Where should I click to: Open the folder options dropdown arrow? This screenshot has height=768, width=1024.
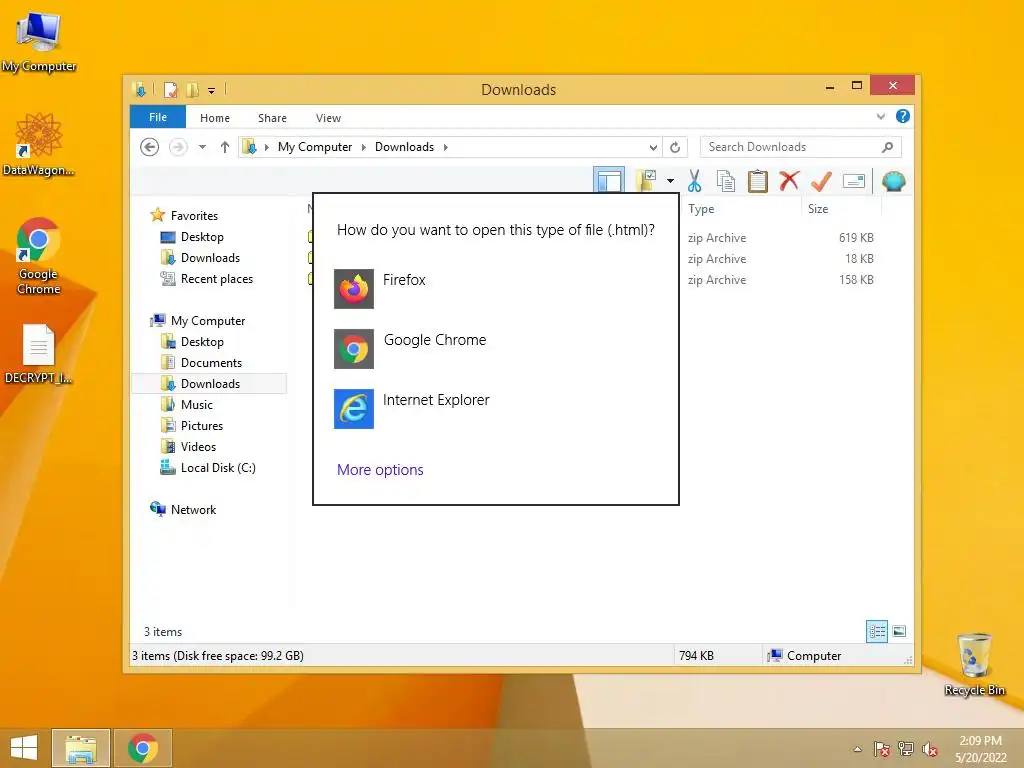(671, 181)
